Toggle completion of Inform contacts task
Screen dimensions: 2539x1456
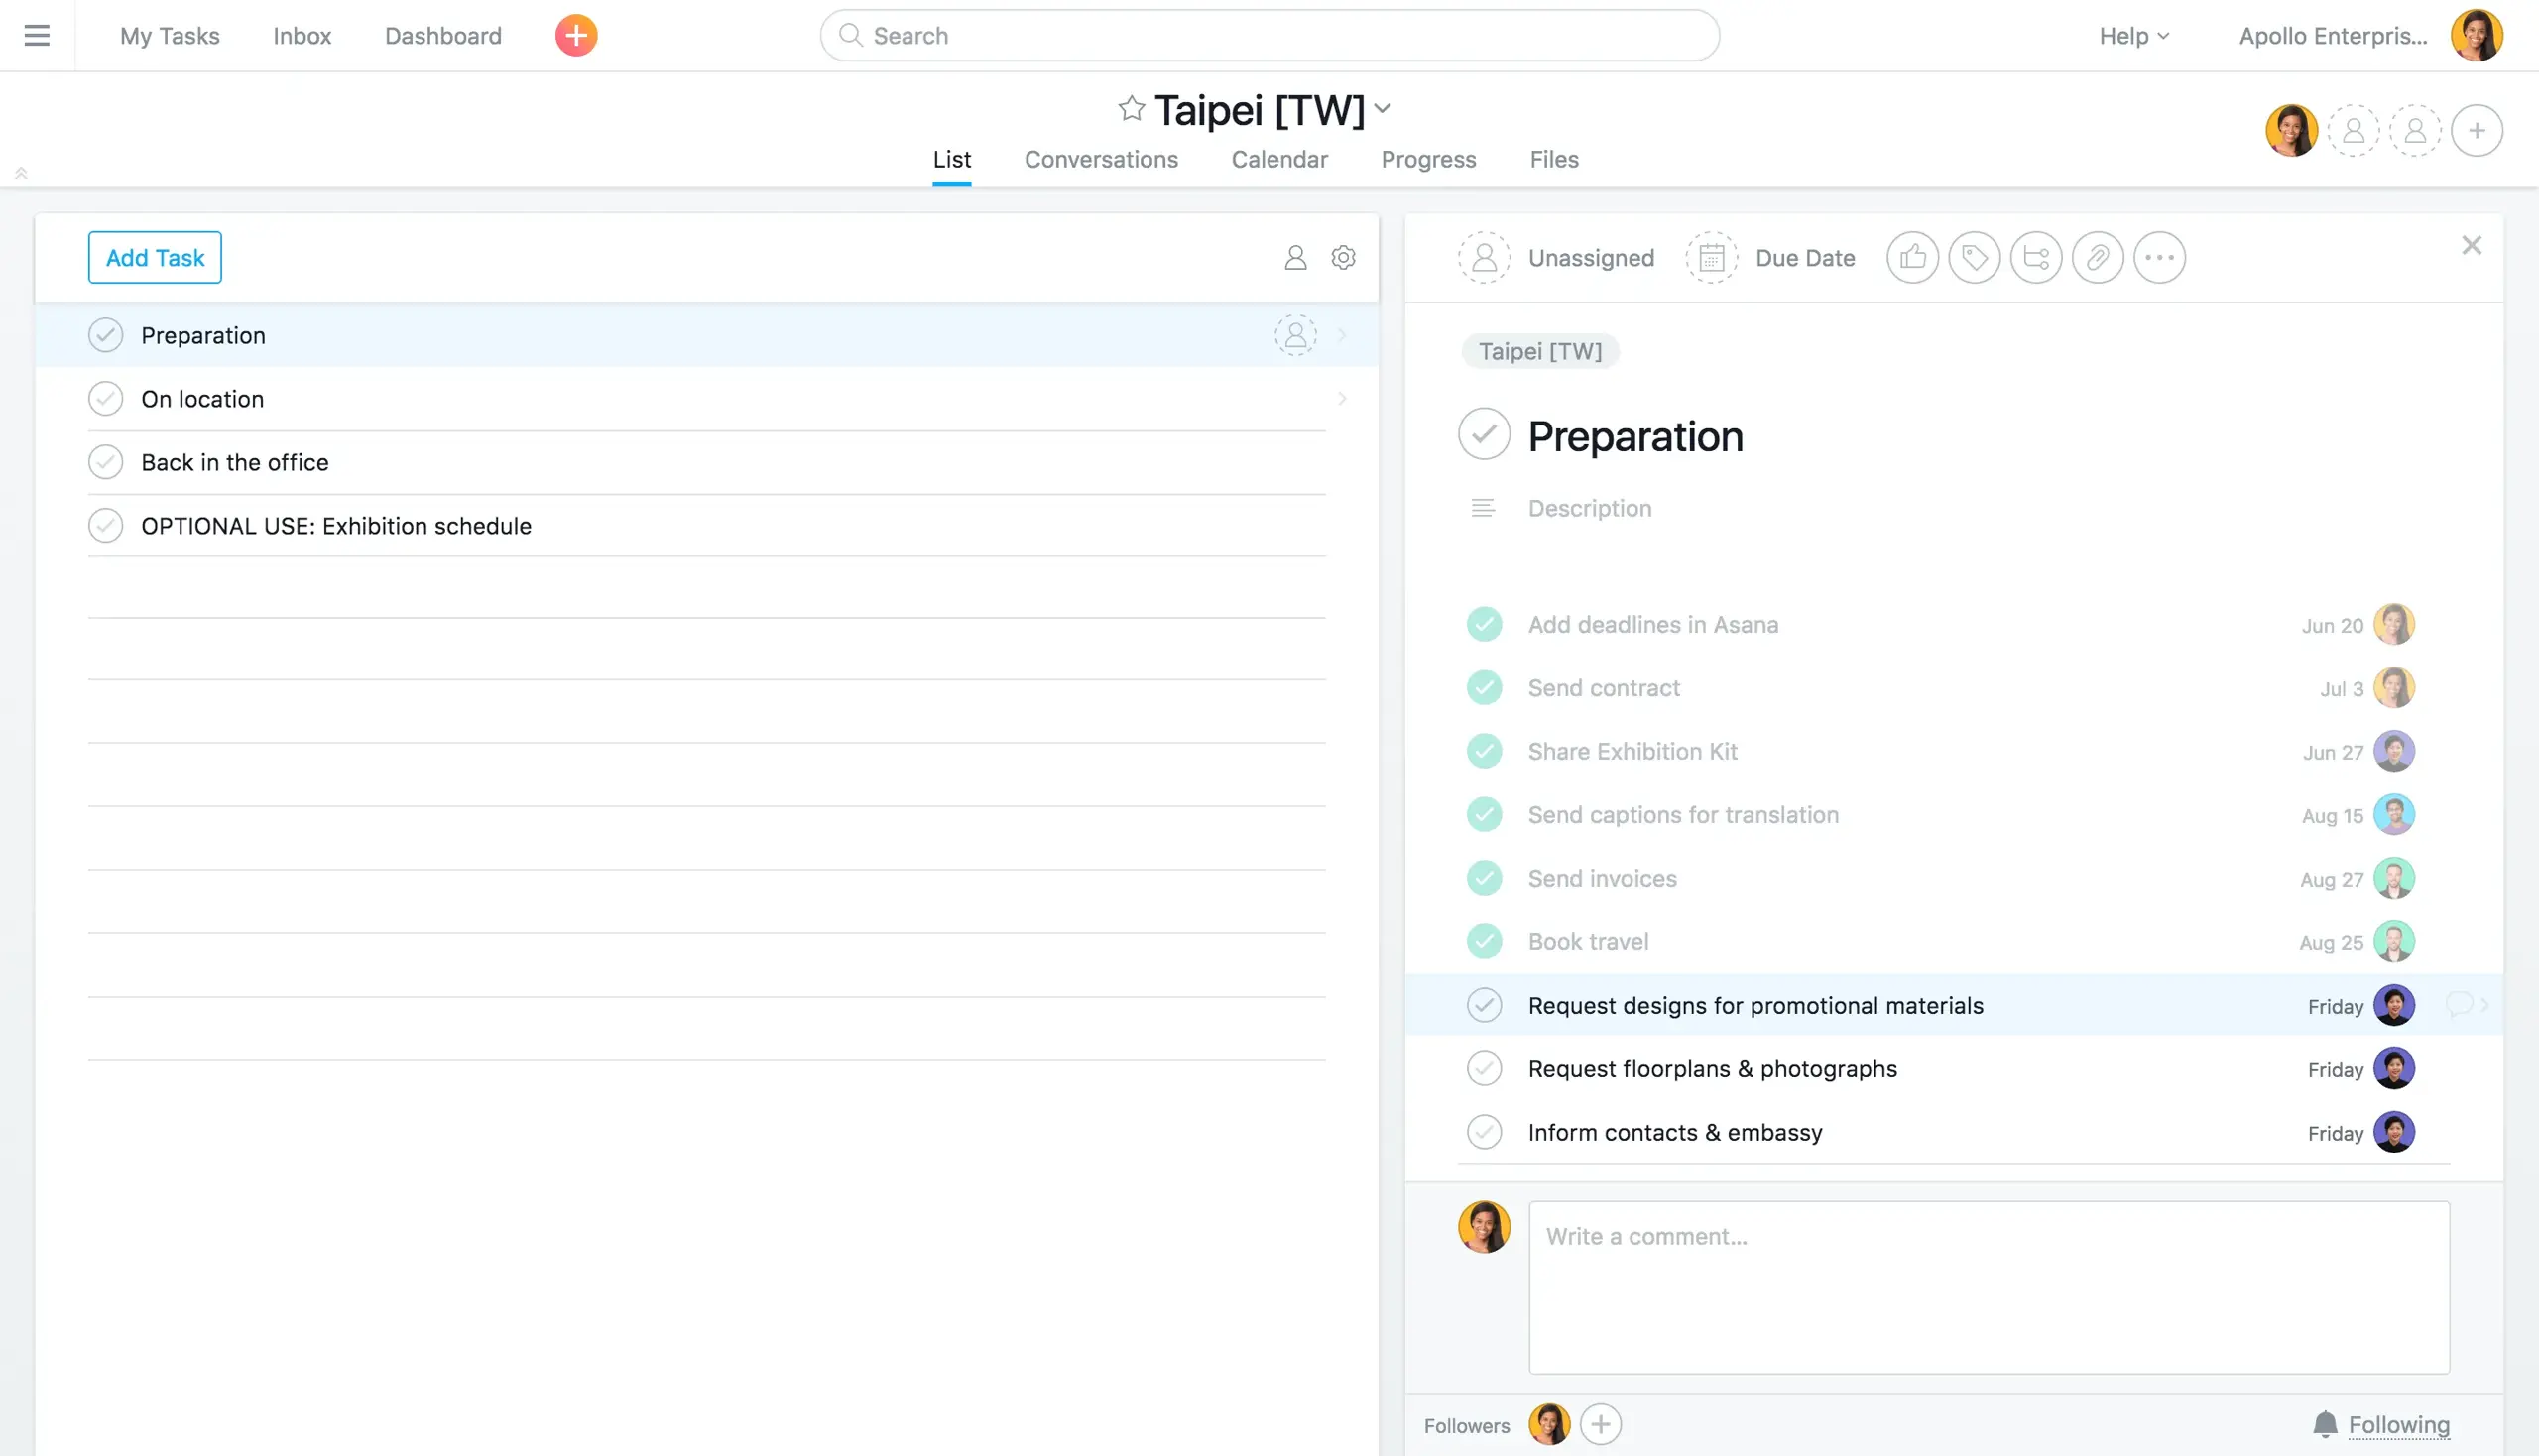[x=1484, y=1132]
